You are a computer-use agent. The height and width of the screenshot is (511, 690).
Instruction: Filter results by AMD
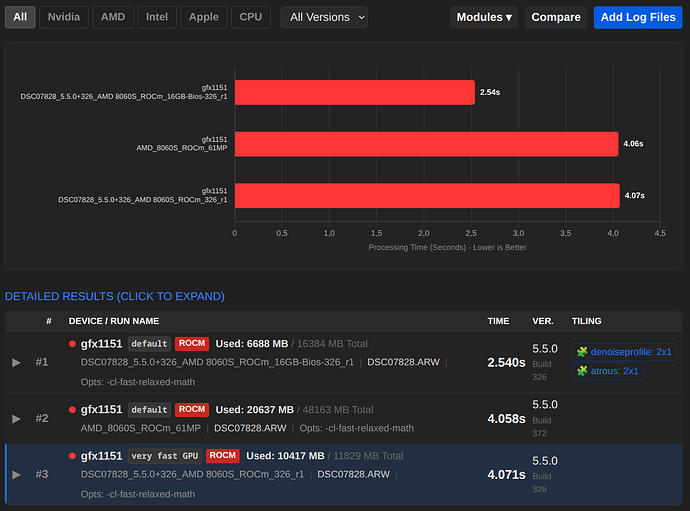[x=113, y=17]
